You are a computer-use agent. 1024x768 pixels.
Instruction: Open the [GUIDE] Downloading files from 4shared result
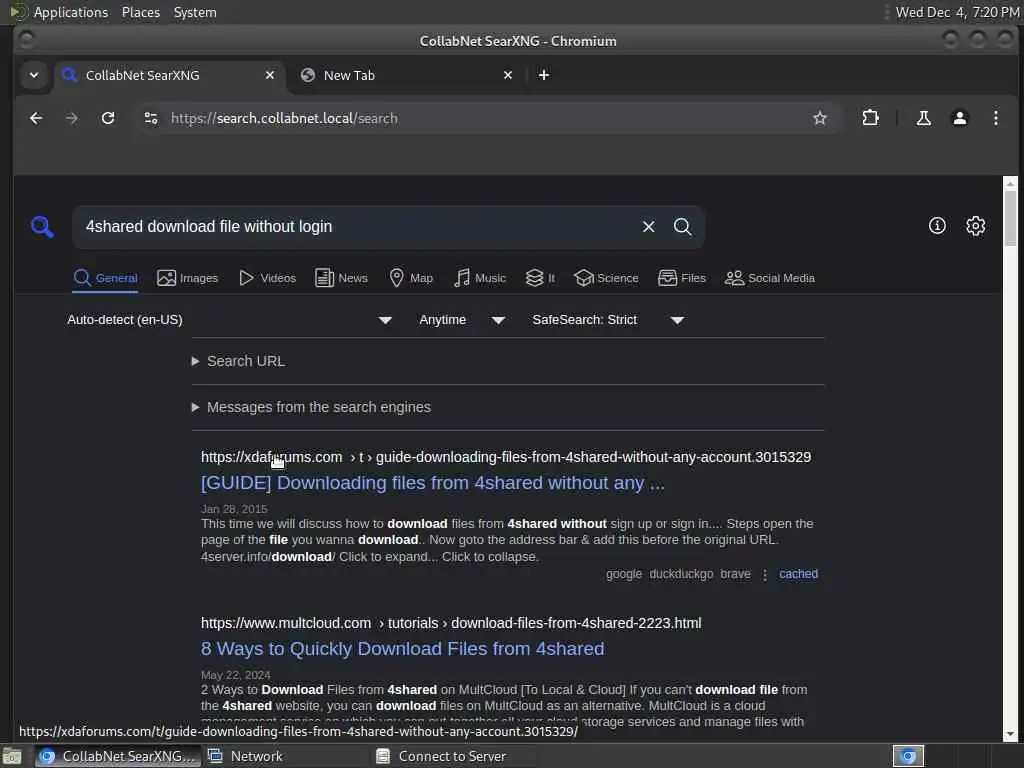(x=432, y=483)
